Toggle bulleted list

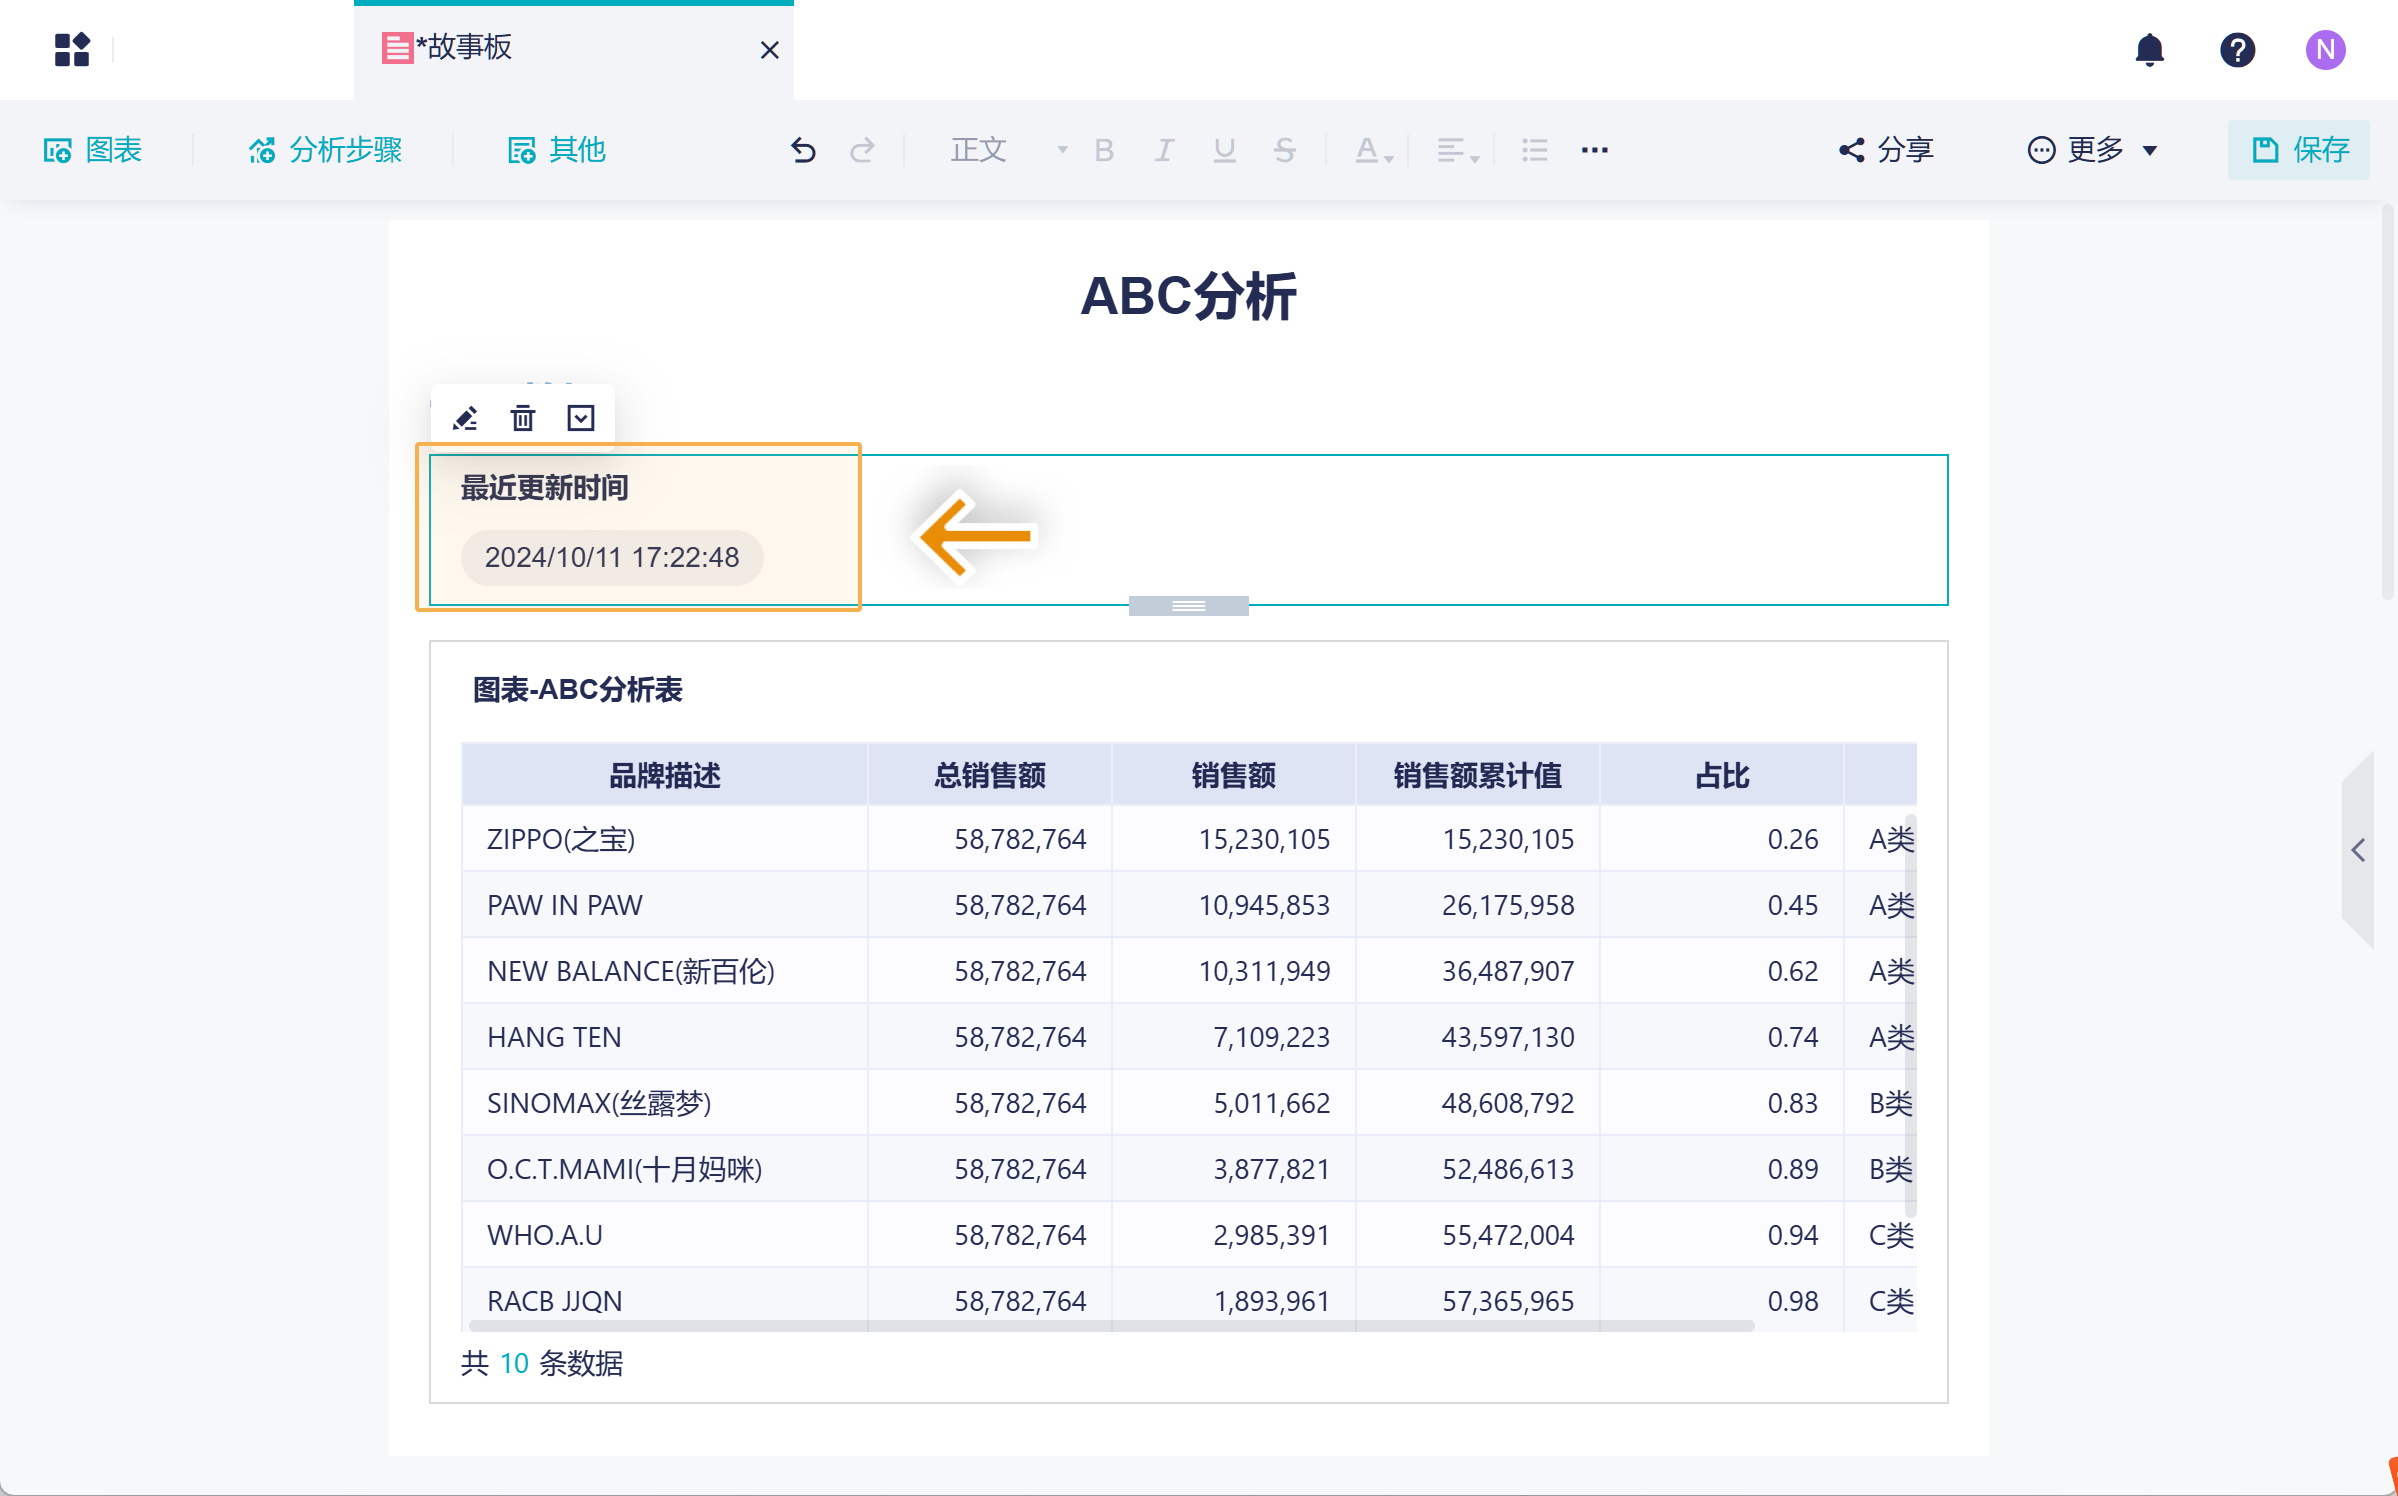(x=1535, y=150)
